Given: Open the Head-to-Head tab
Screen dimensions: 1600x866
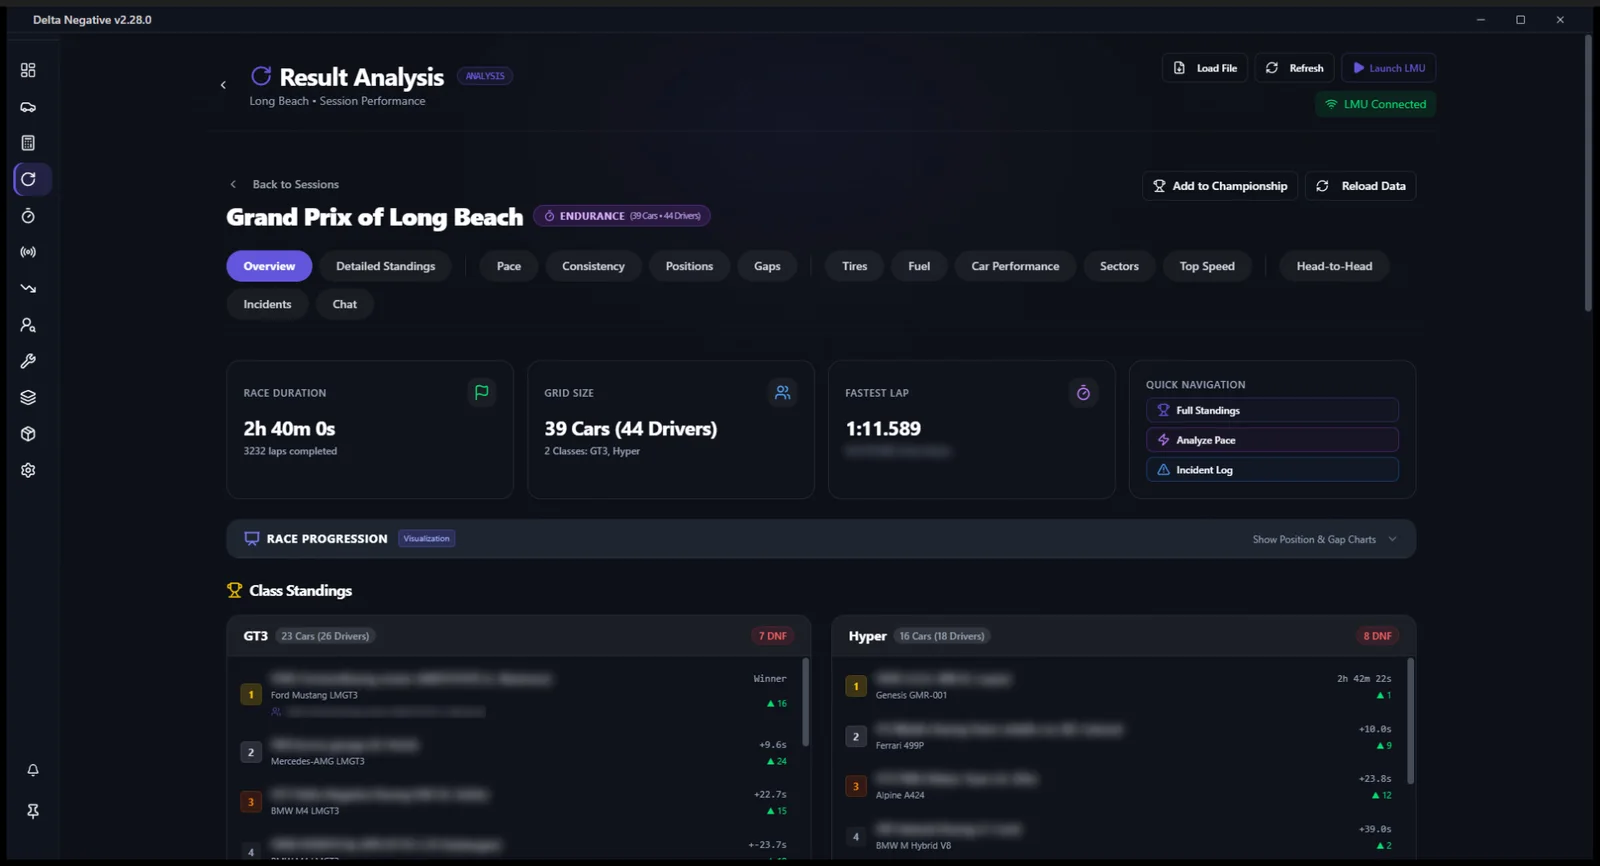Looking at the screenshot, I should tap(1334, 266).
